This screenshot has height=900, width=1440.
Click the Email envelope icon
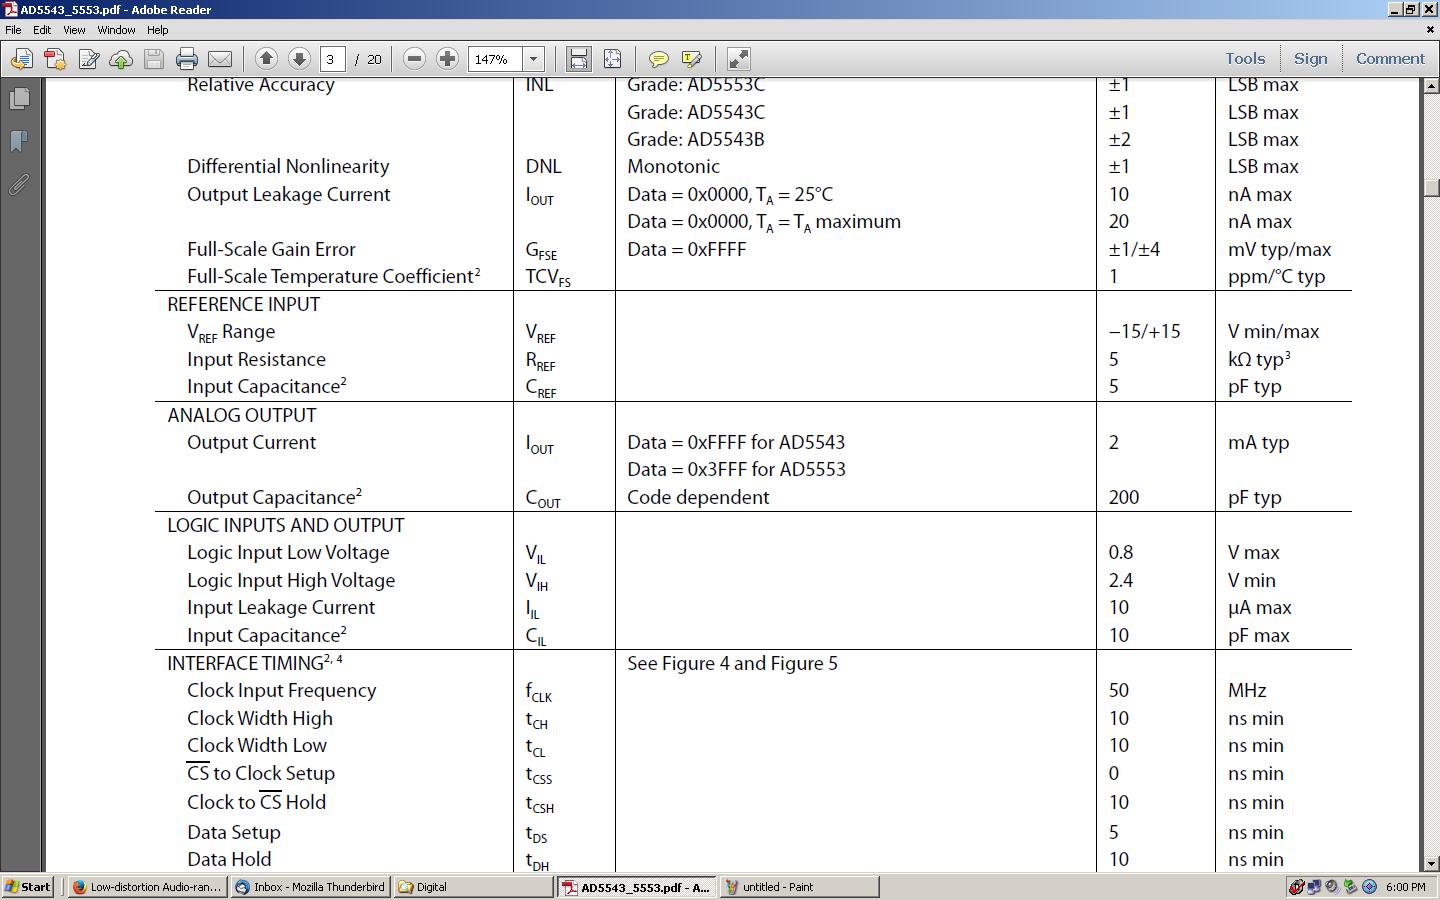(x=220, y=59)
